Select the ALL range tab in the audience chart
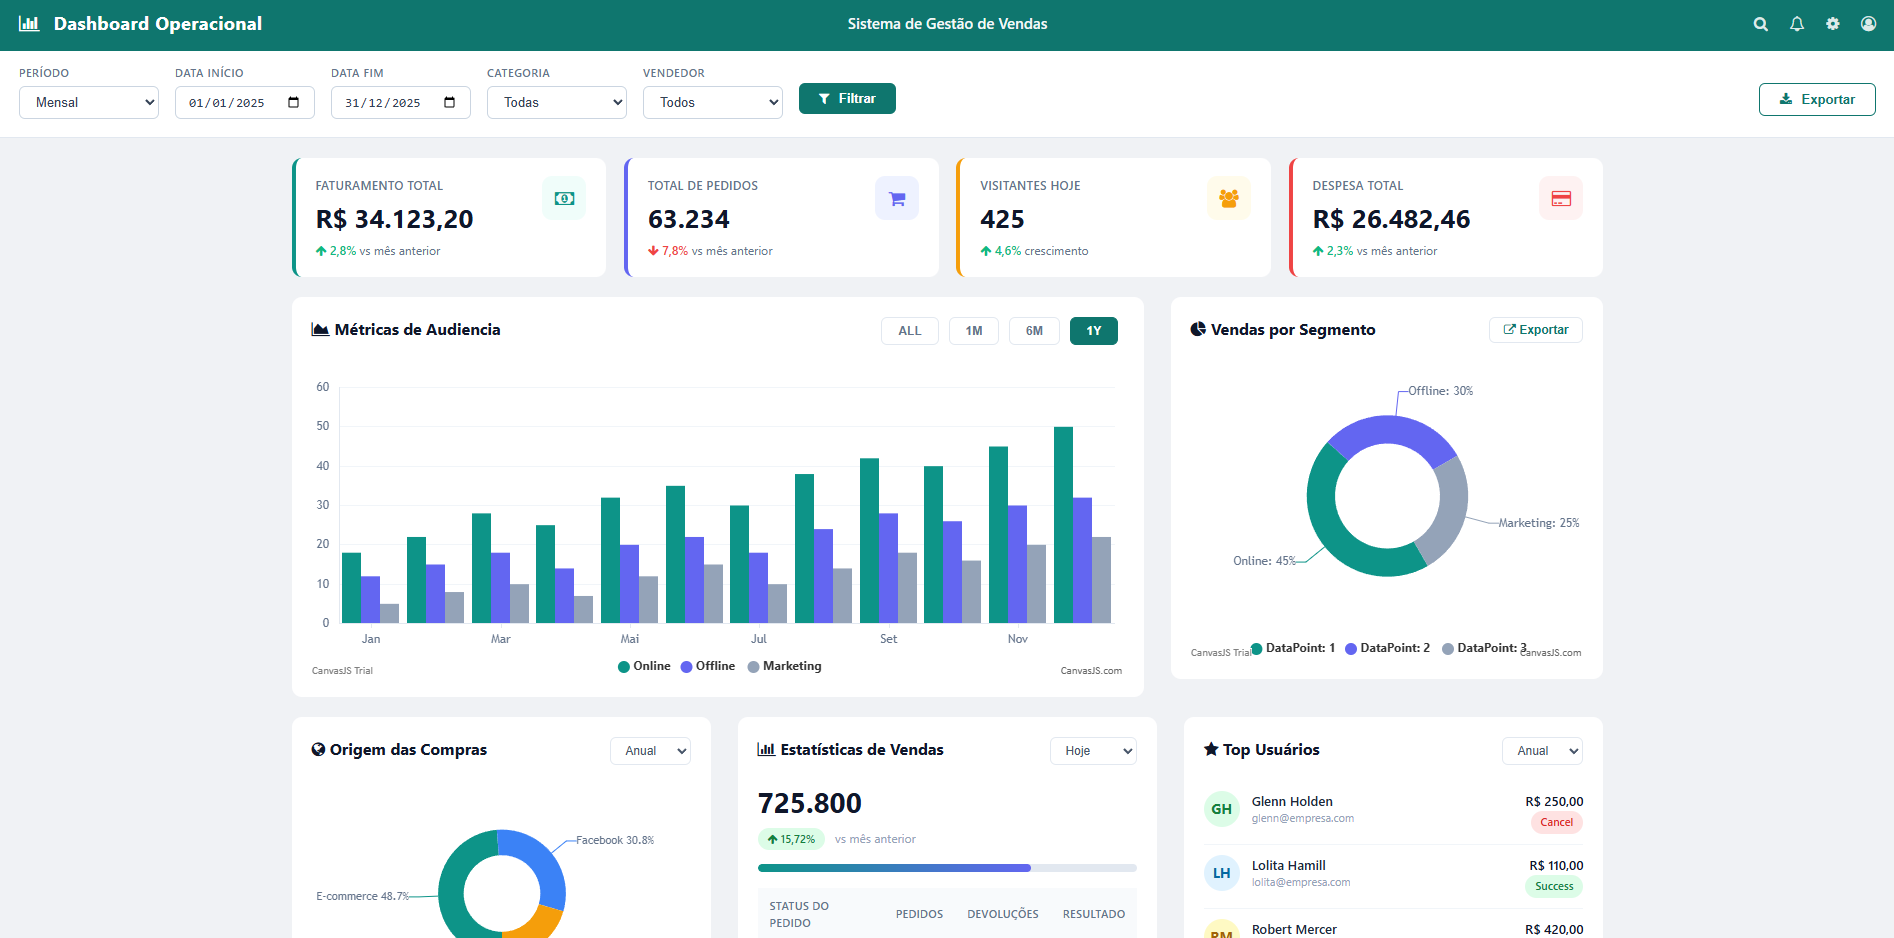 click(910, 331)
